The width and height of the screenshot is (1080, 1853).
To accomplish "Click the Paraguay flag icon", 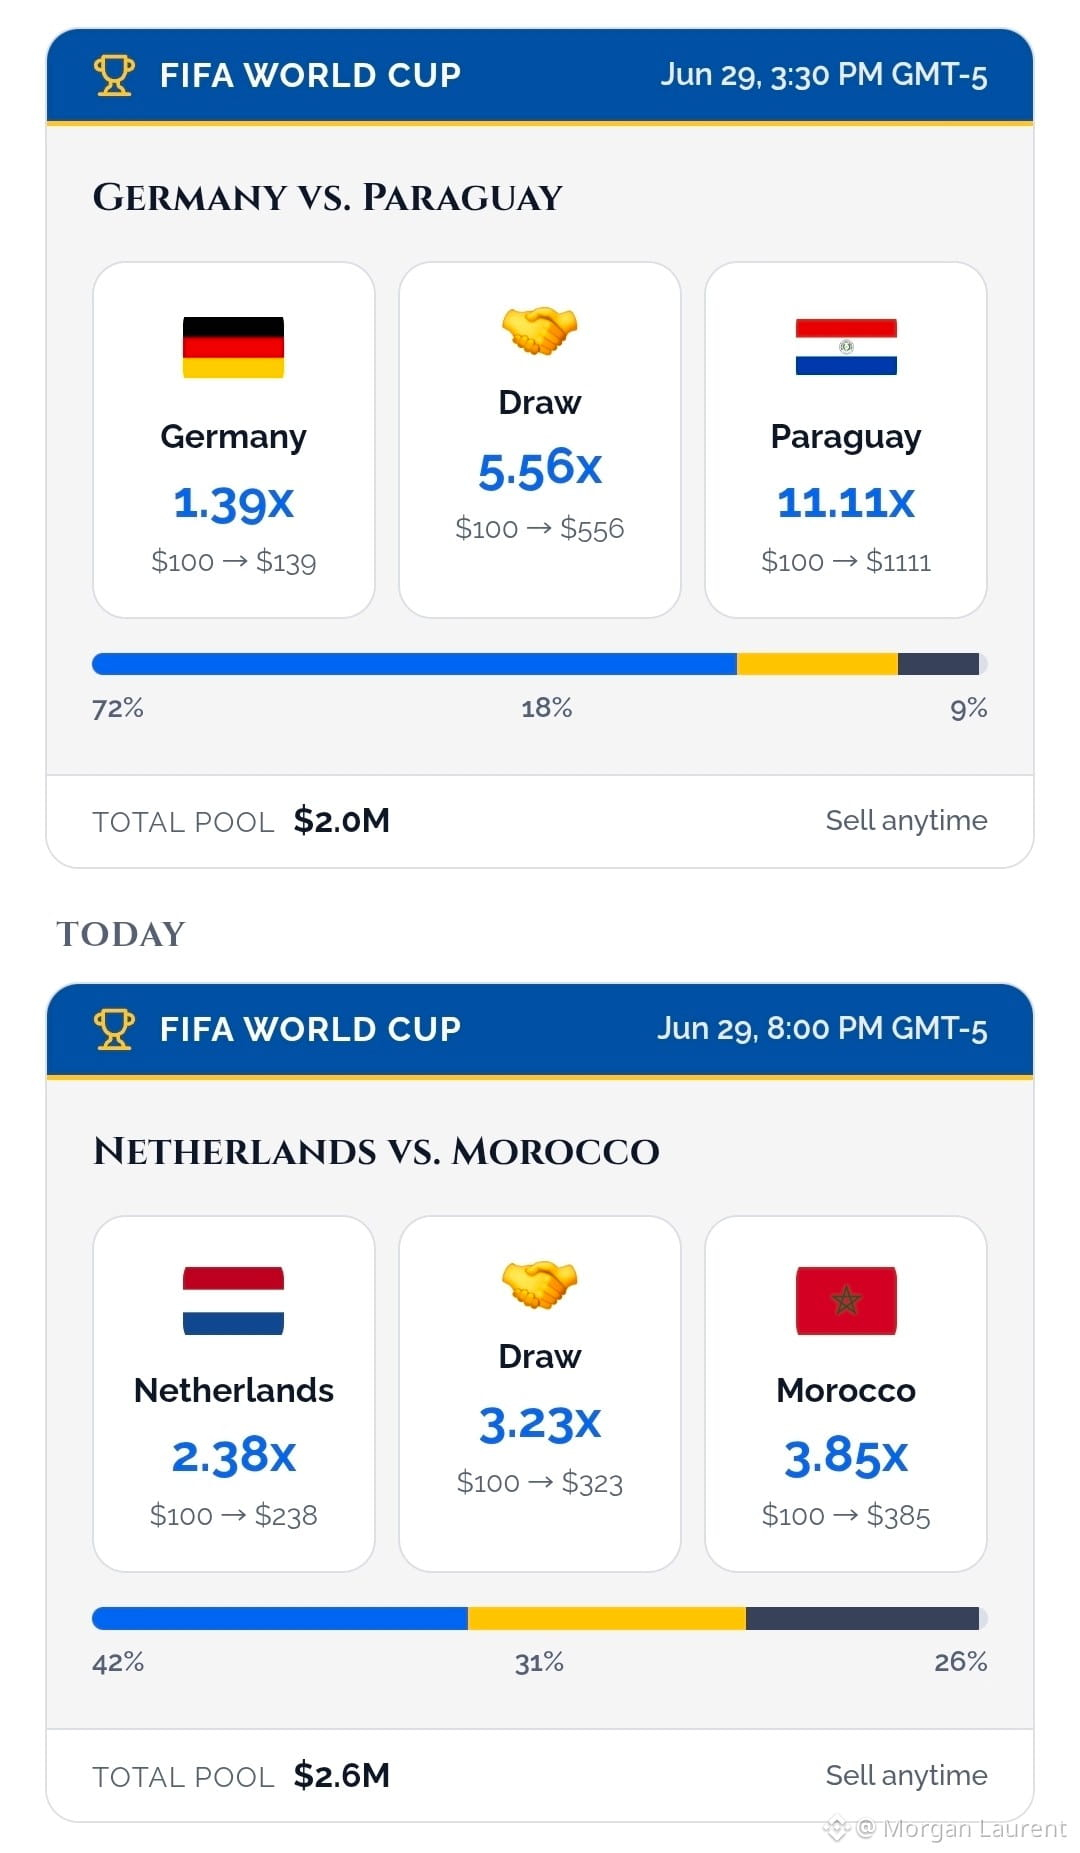I will coord(846,347).
